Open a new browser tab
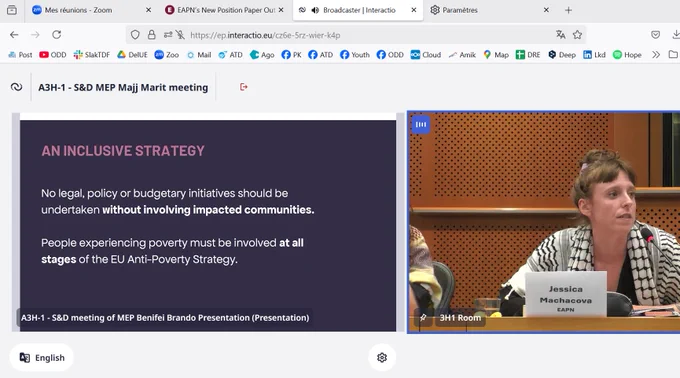This screenshot has width=680, height=378. [x=568, y=10]
